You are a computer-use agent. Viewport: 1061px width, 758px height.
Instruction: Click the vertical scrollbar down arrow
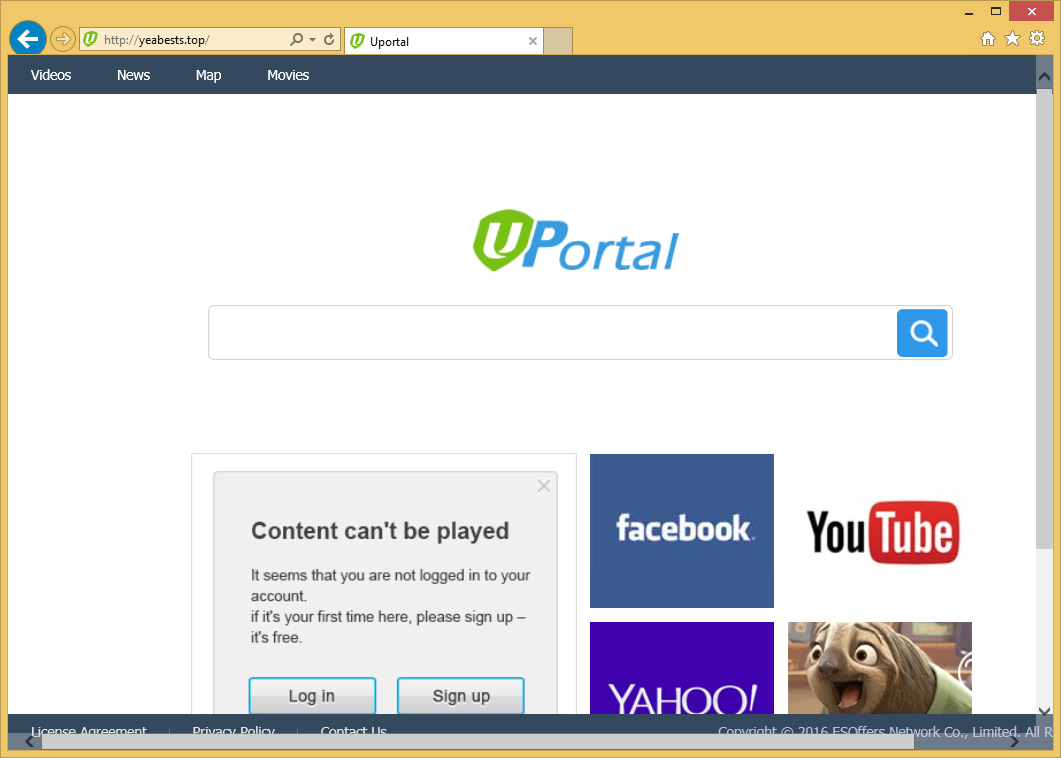pyautogui.click(x=1044, y=710)
